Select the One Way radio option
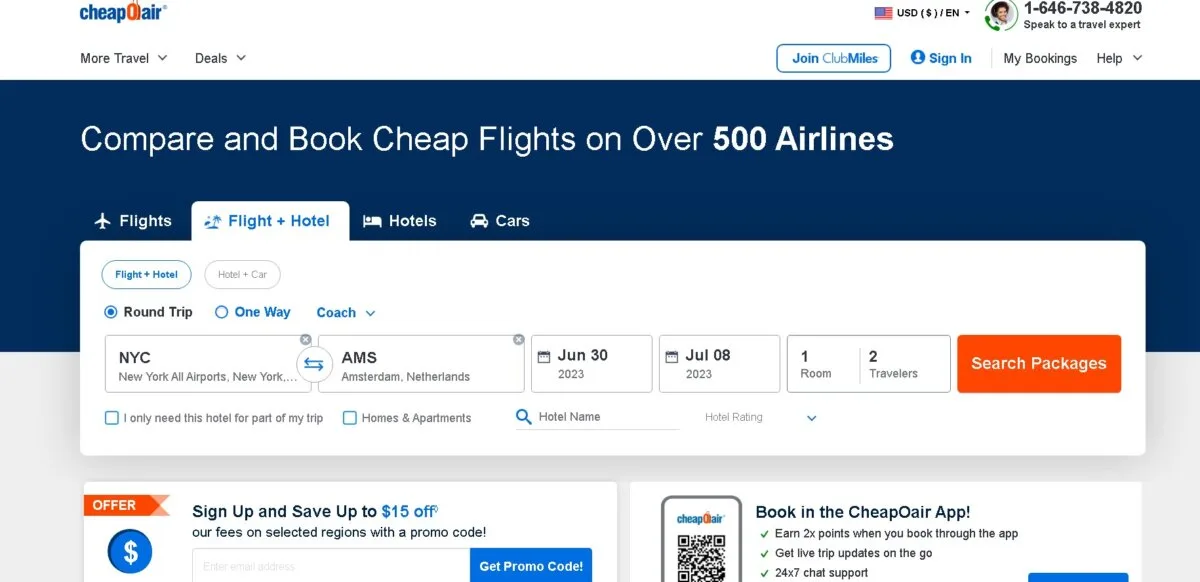The width and height of the screenshot is (1200, 582). tap(222, 312)
